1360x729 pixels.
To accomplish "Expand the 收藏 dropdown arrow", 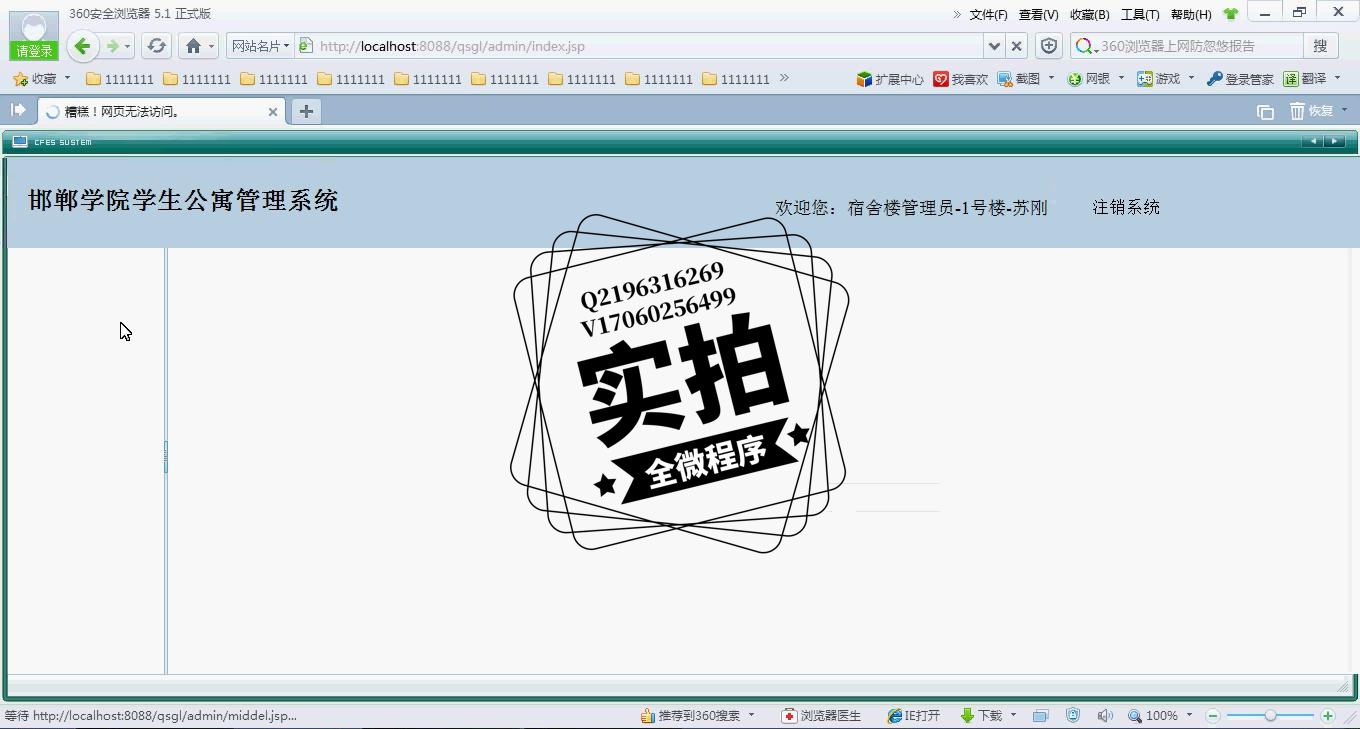I will click(x=67, y=78).
